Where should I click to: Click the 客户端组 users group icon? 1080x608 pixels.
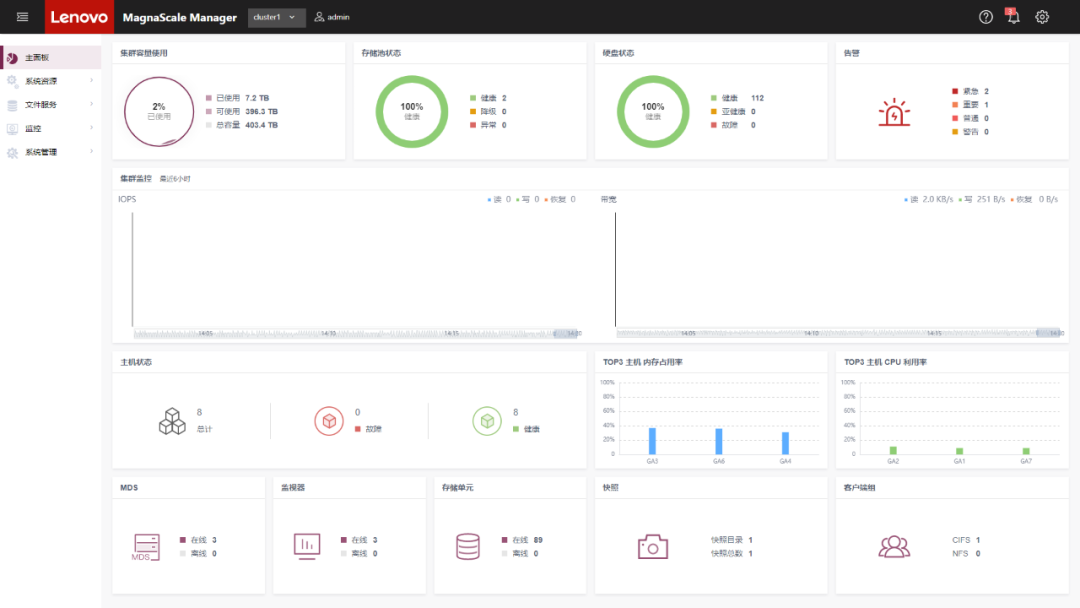click(x=894, y=547)
